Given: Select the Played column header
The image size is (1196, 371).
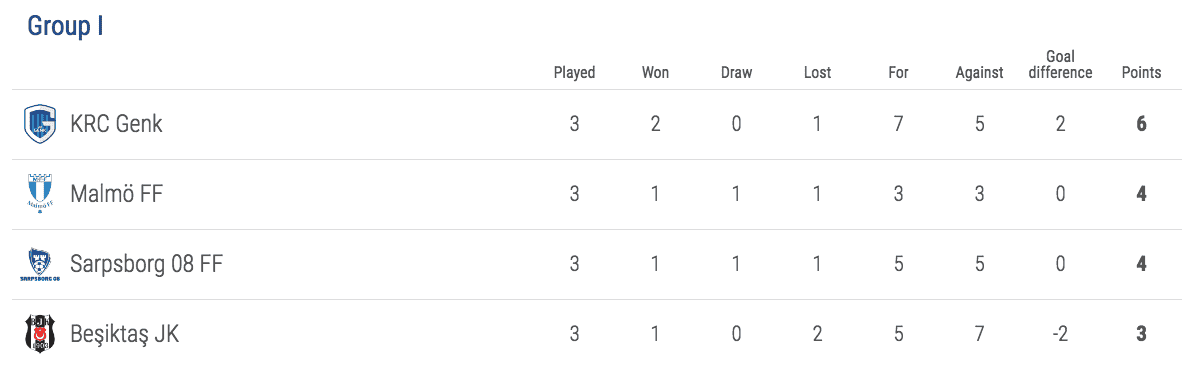Looking at the screenshot, I should (x=574, y=73).
